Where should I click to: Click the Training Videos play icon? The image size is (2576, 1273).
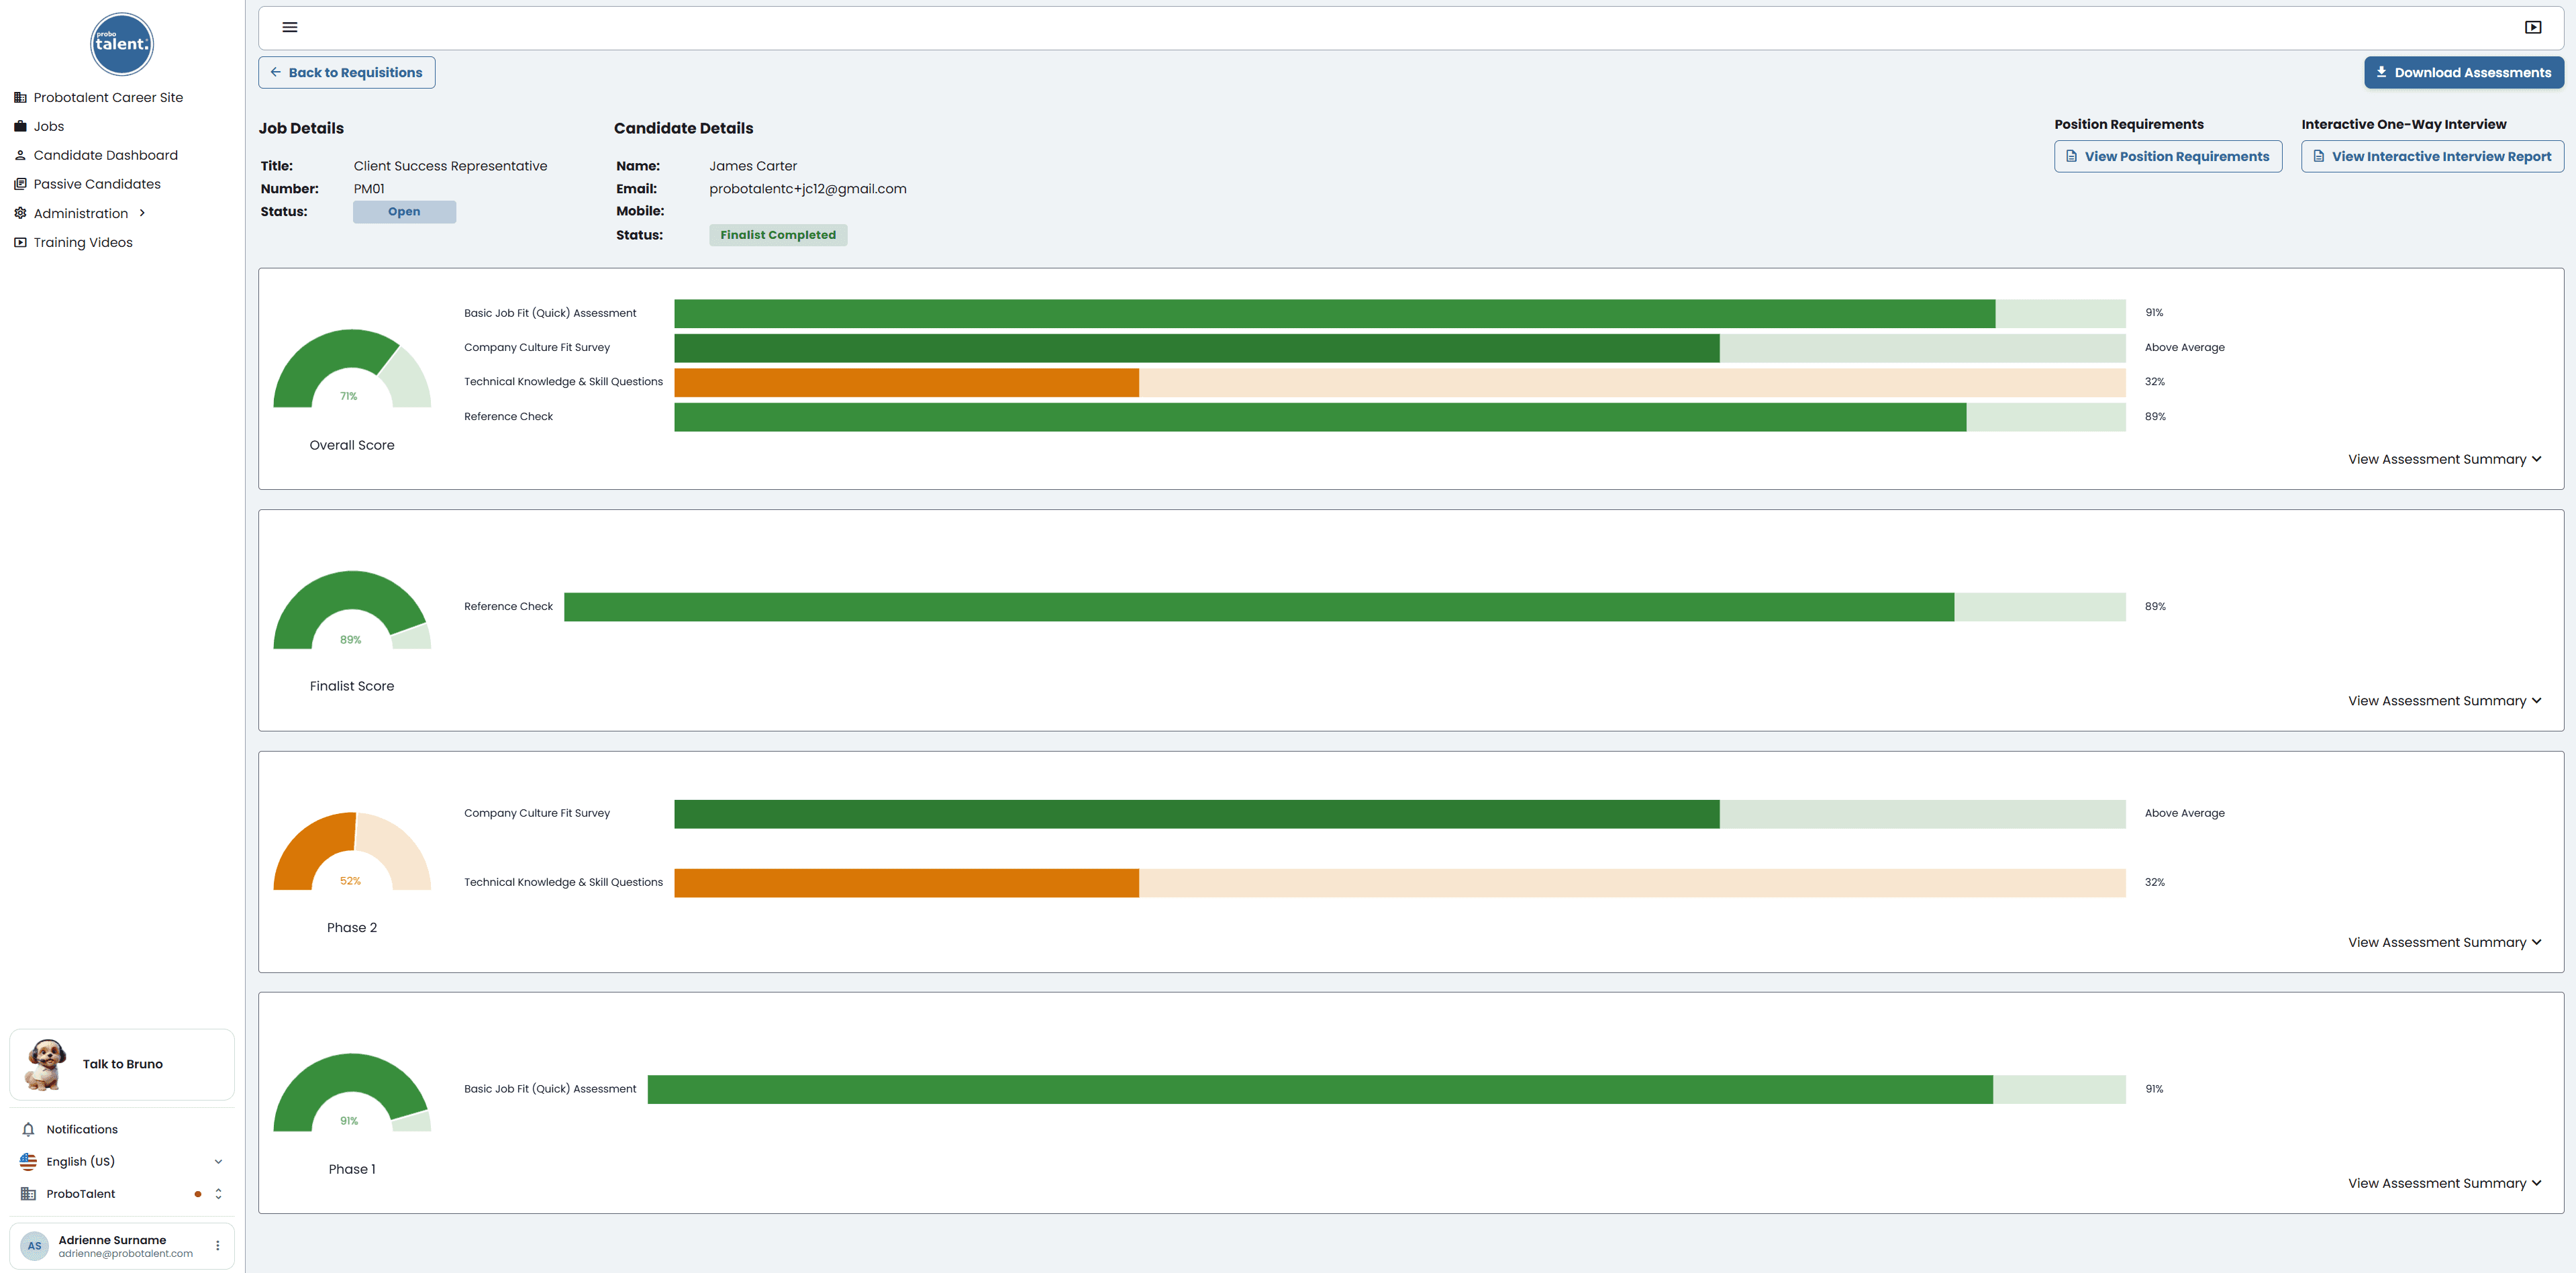pyautogui.click(x=20, y=242)
